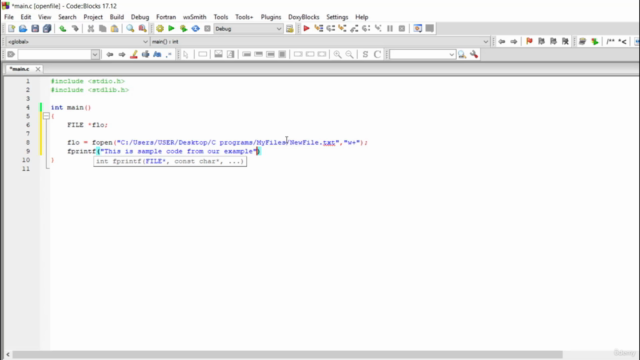Image resolution: width=640 pixels, height=360 pixels.
Task: Click the selected text highlight marker icon
Action: point(133,54)
